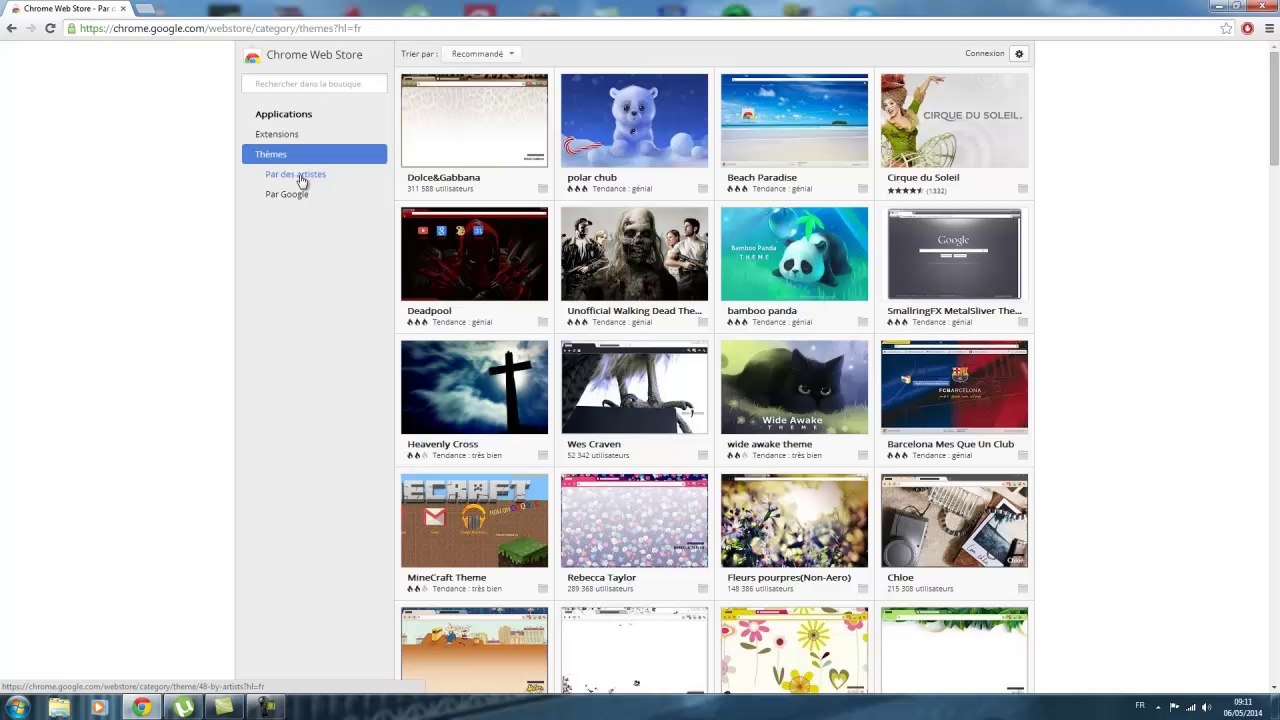1280x720 pixels.
Task: Open the Cirque du Soleil theme thumbnail
Action: (x=954, y=120)
